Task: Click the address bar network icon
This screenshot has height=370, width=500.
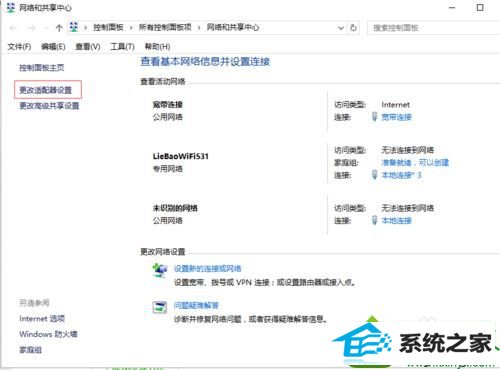Action: (74, 27)
